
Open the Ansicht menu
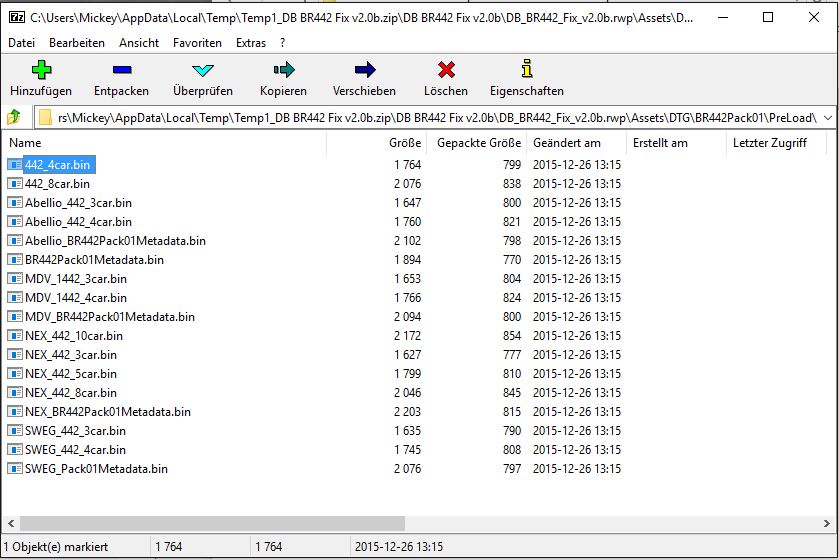pos(139,43)
